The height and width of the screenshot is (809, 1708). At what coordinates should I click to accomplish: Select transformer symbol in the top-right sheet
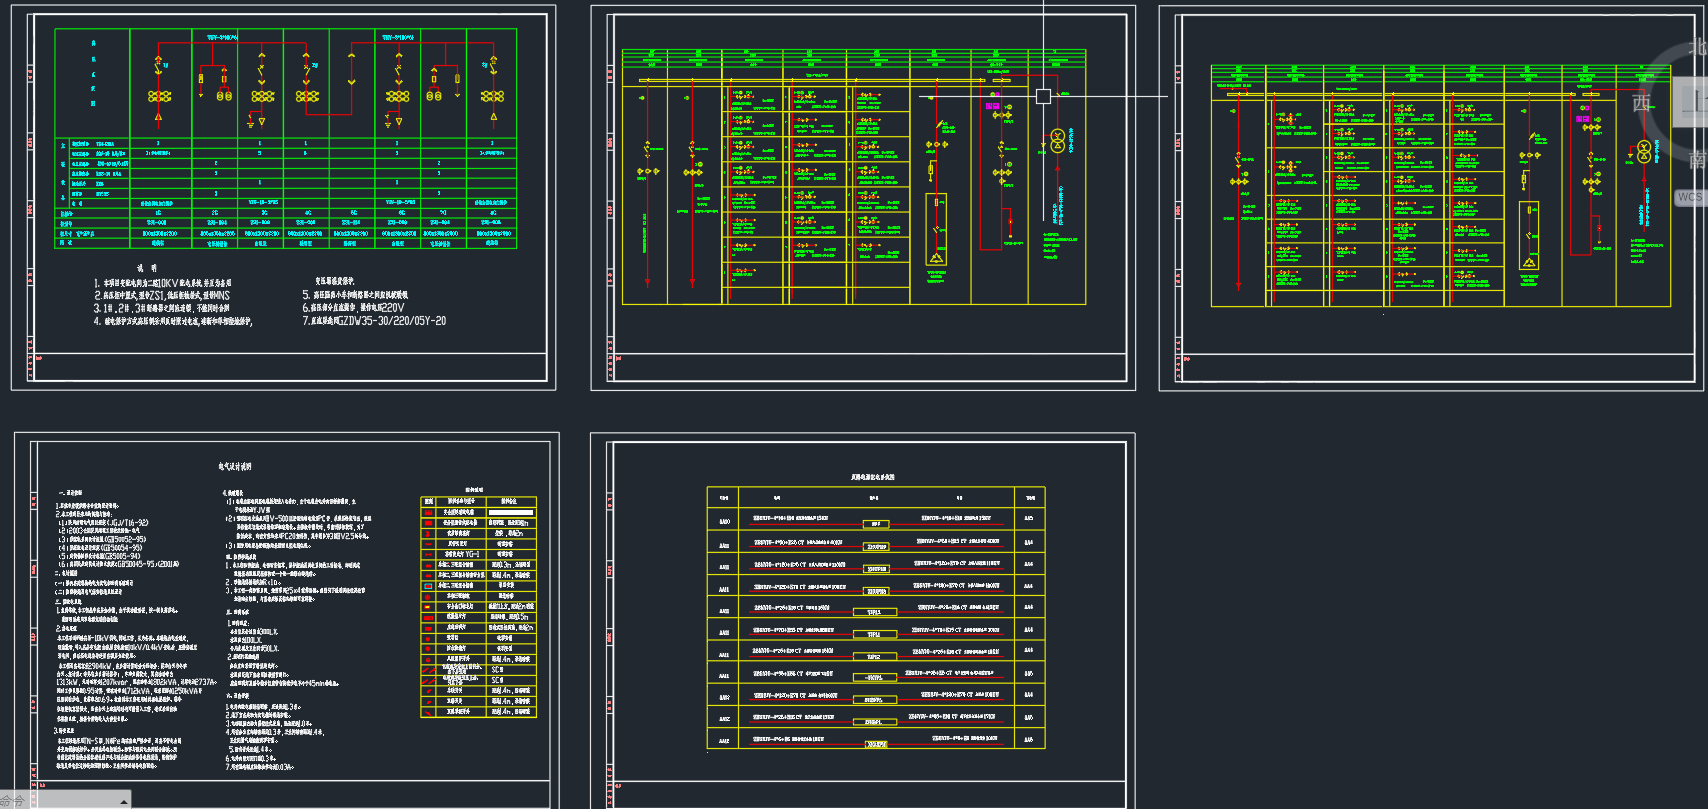coord(1643,152)
